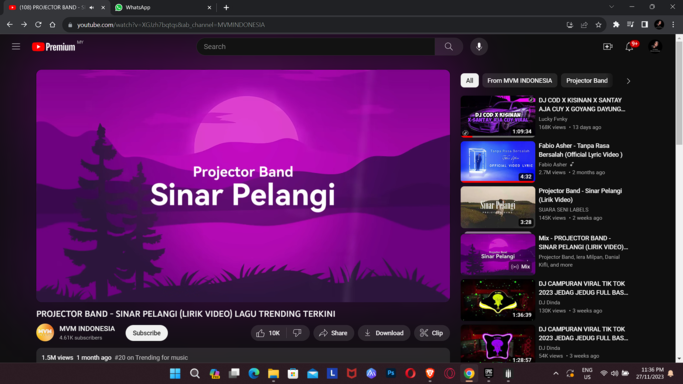Click the #20 on Trending for music text
This screenshot has width=683, height=384.
click(x=151, y=357)
